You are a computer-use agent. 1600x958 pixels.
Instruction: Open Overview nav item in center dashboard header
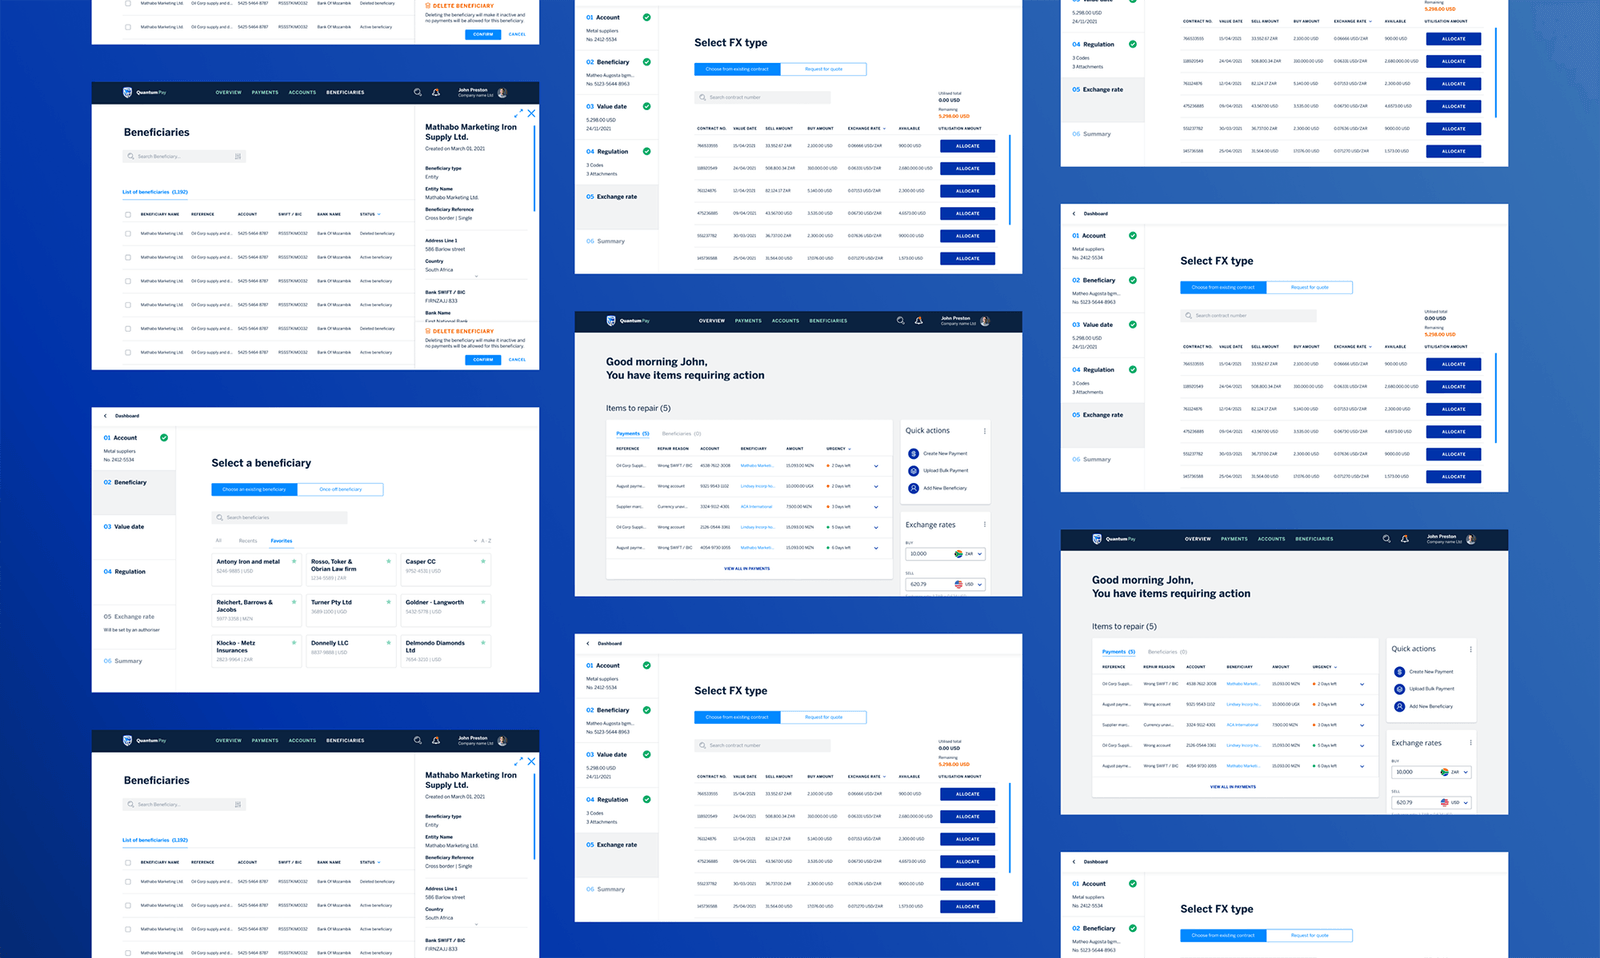(712, 321)
